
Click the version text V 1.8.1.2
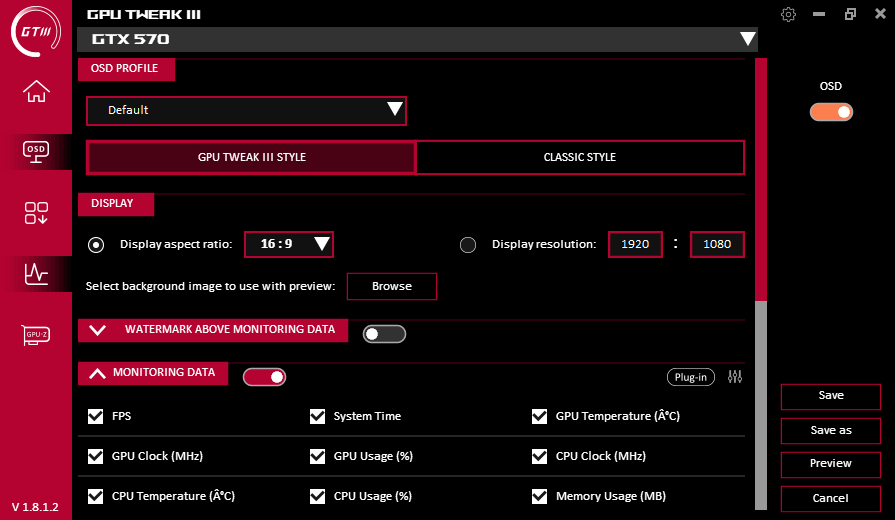[x=35, y=507]
